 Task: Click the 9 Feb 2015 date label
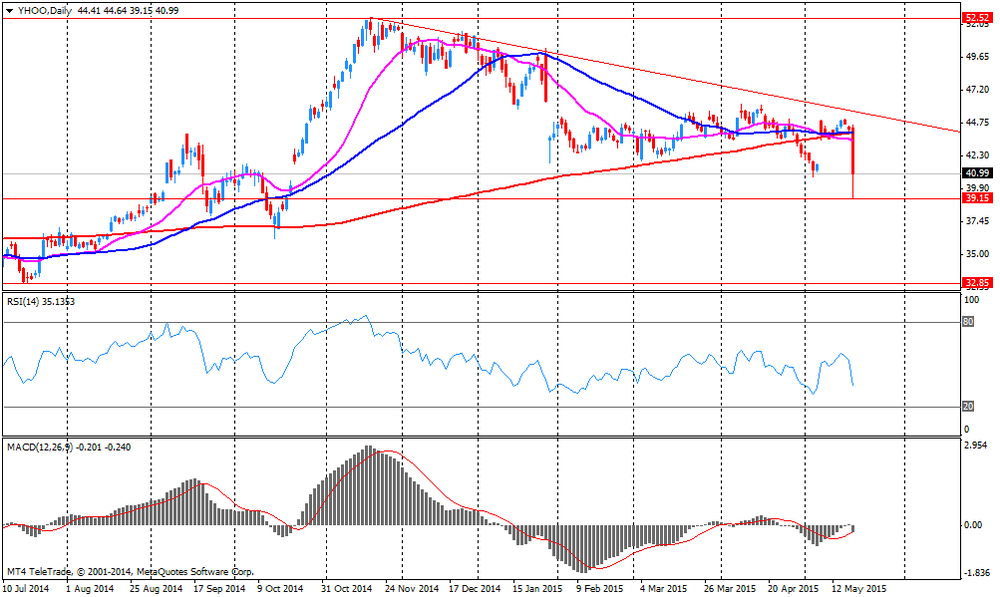coord(600,588)
